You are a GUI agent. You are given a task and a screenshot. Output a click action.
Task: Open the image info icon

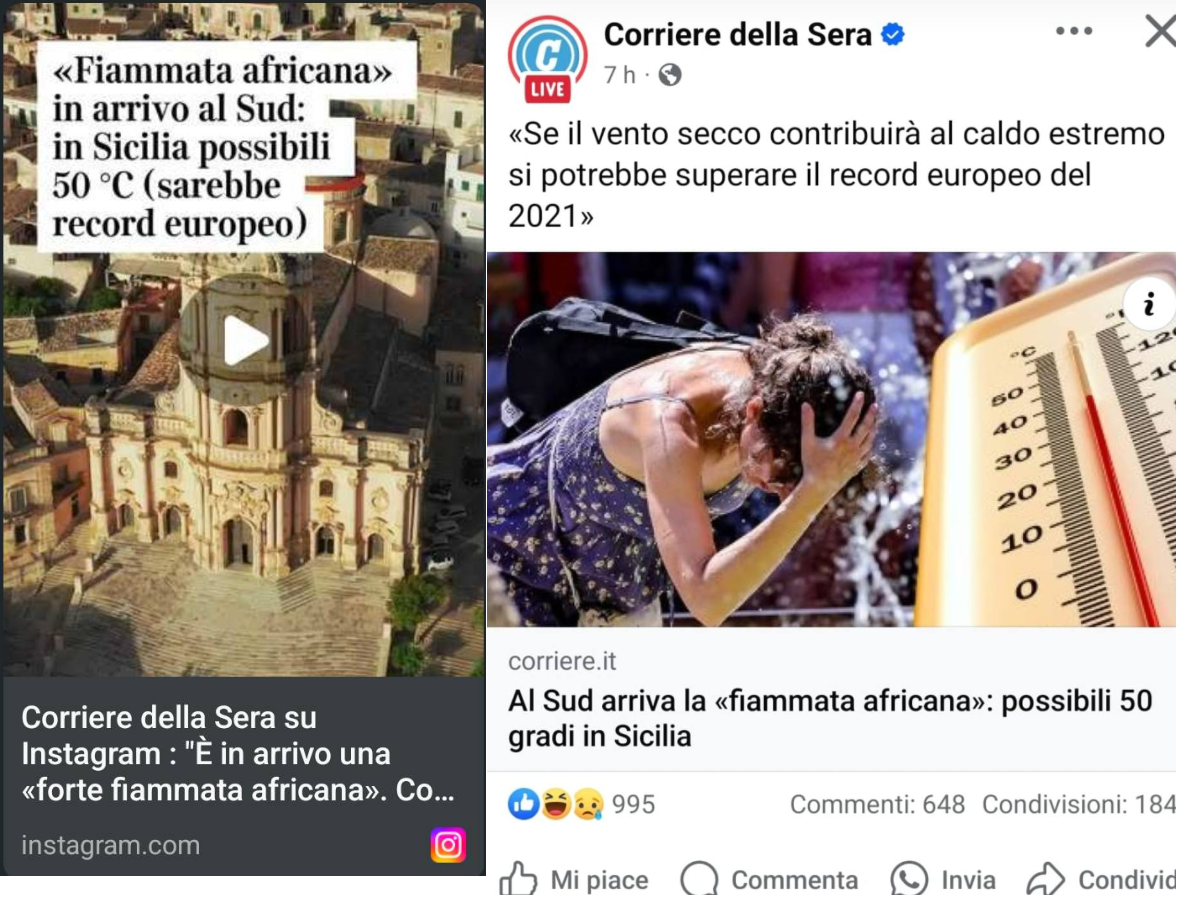point(1149,304)
